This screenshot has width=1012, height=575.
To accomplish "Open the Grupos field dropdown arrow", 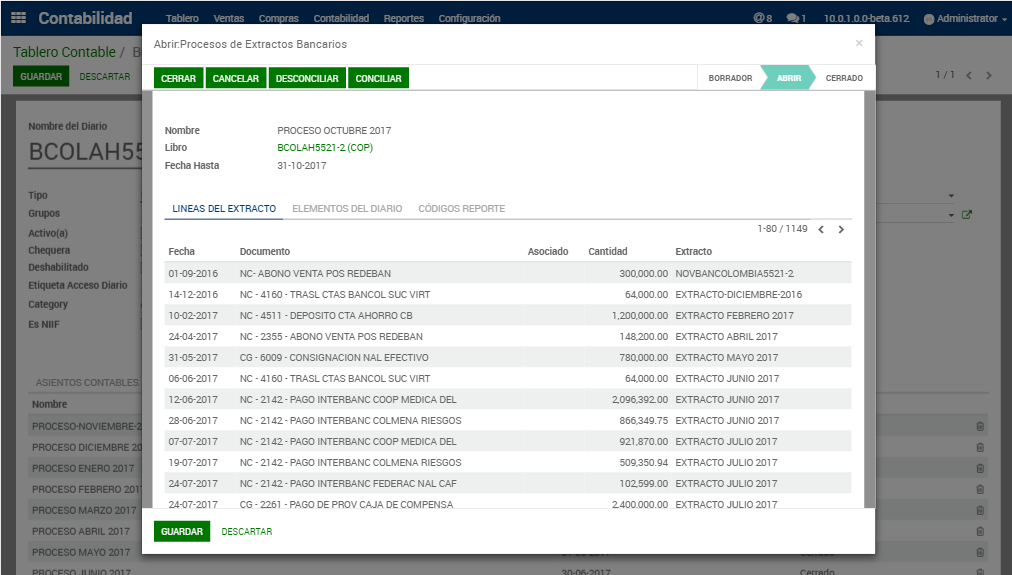I will click(x=951, y=214).
